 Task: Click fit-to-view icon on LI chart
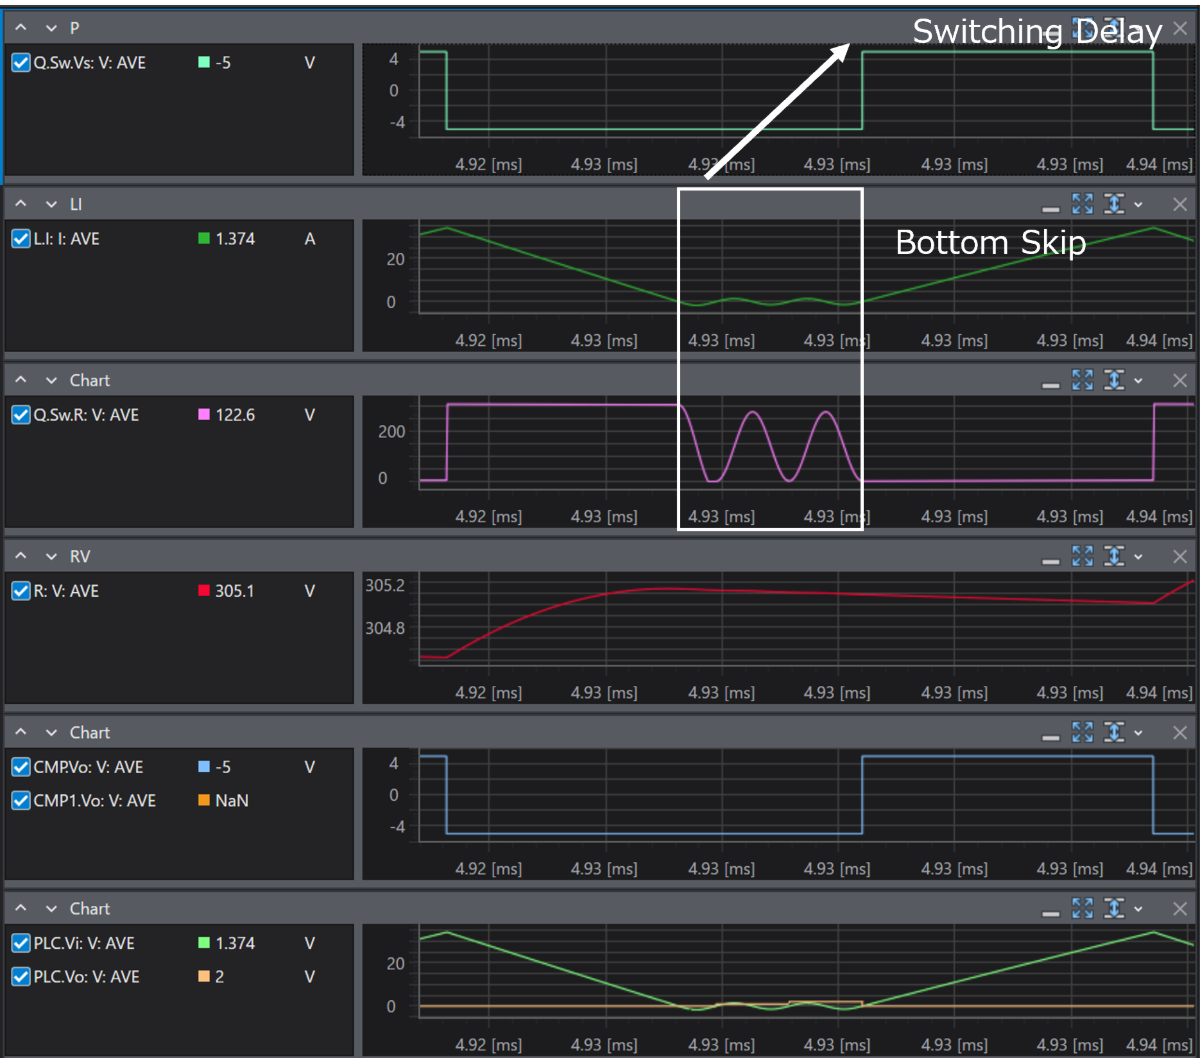tap(1082, 204)
